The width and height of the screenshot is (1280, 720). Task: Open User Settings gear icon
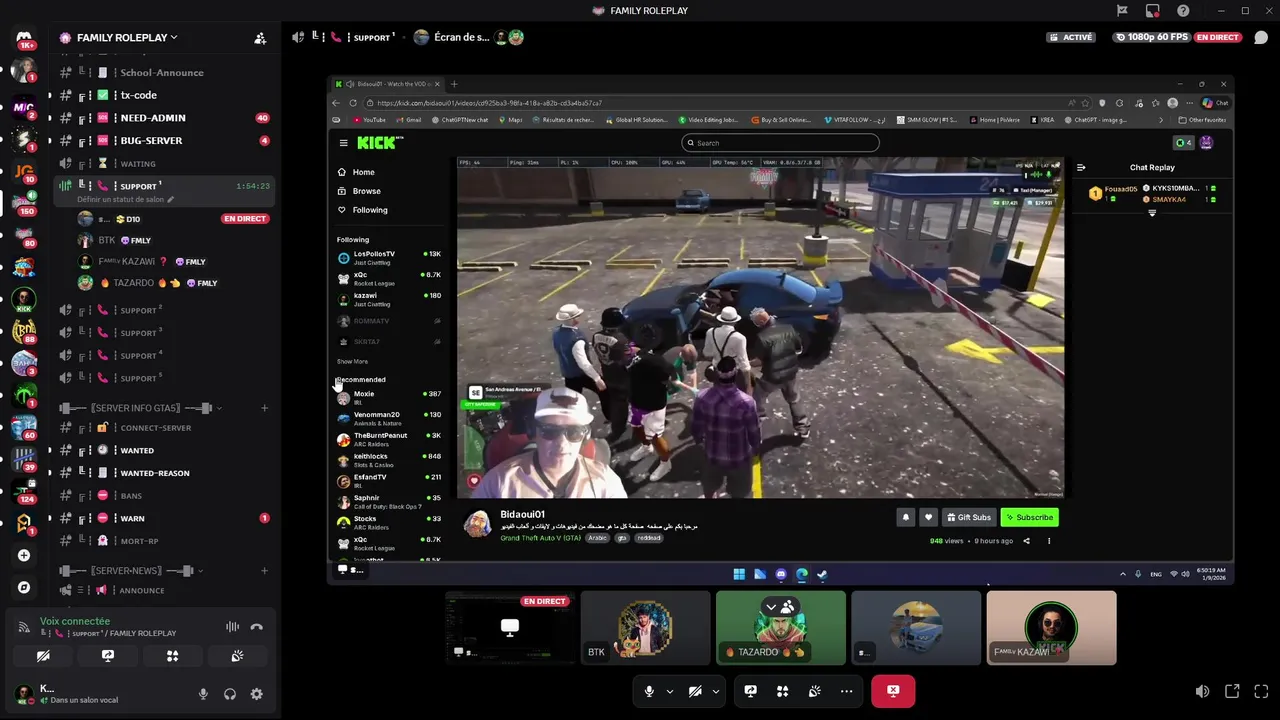tap(256, 694)
